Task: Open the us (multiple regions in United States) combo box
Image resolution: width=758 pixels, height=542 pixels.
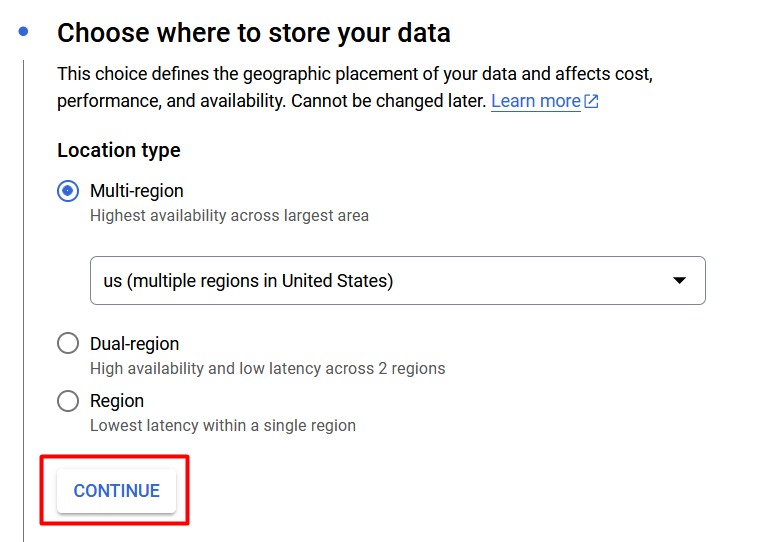Action: pos(397,280)
